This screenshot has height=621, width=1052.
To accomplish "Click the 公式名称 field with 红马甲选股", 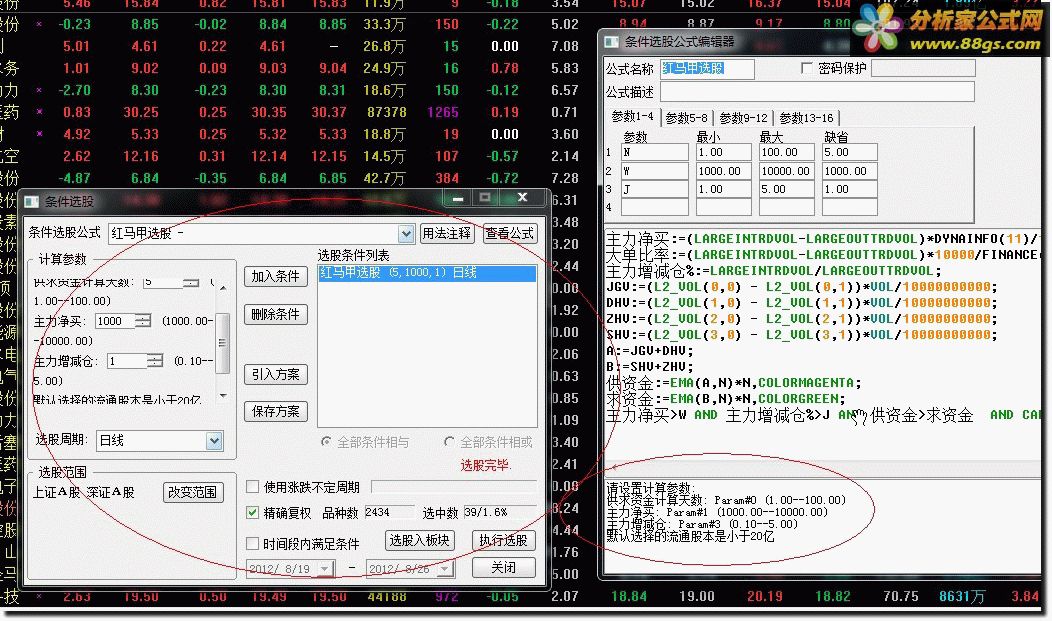I will (x=707, y=68).
